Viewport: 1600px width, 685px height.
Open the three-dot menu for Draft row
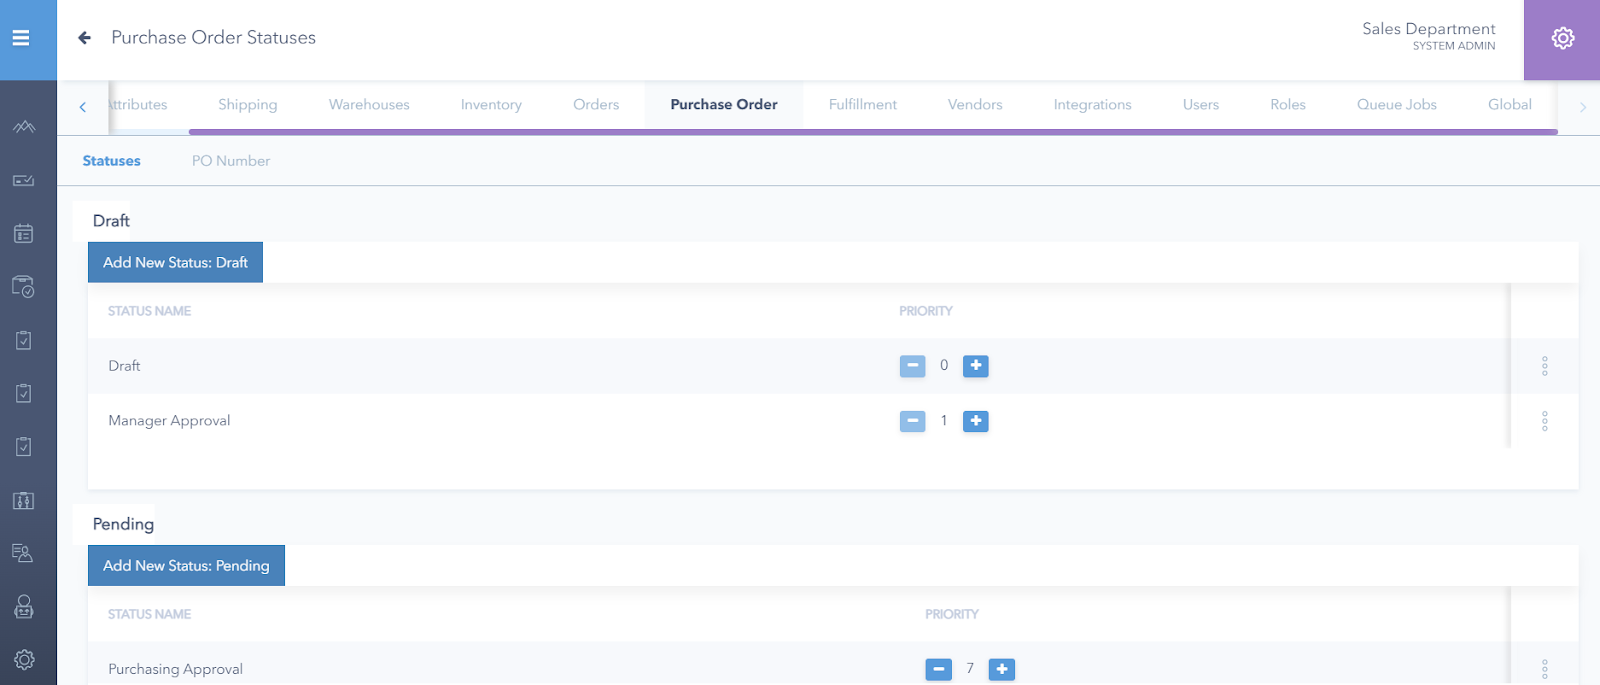1545,366
